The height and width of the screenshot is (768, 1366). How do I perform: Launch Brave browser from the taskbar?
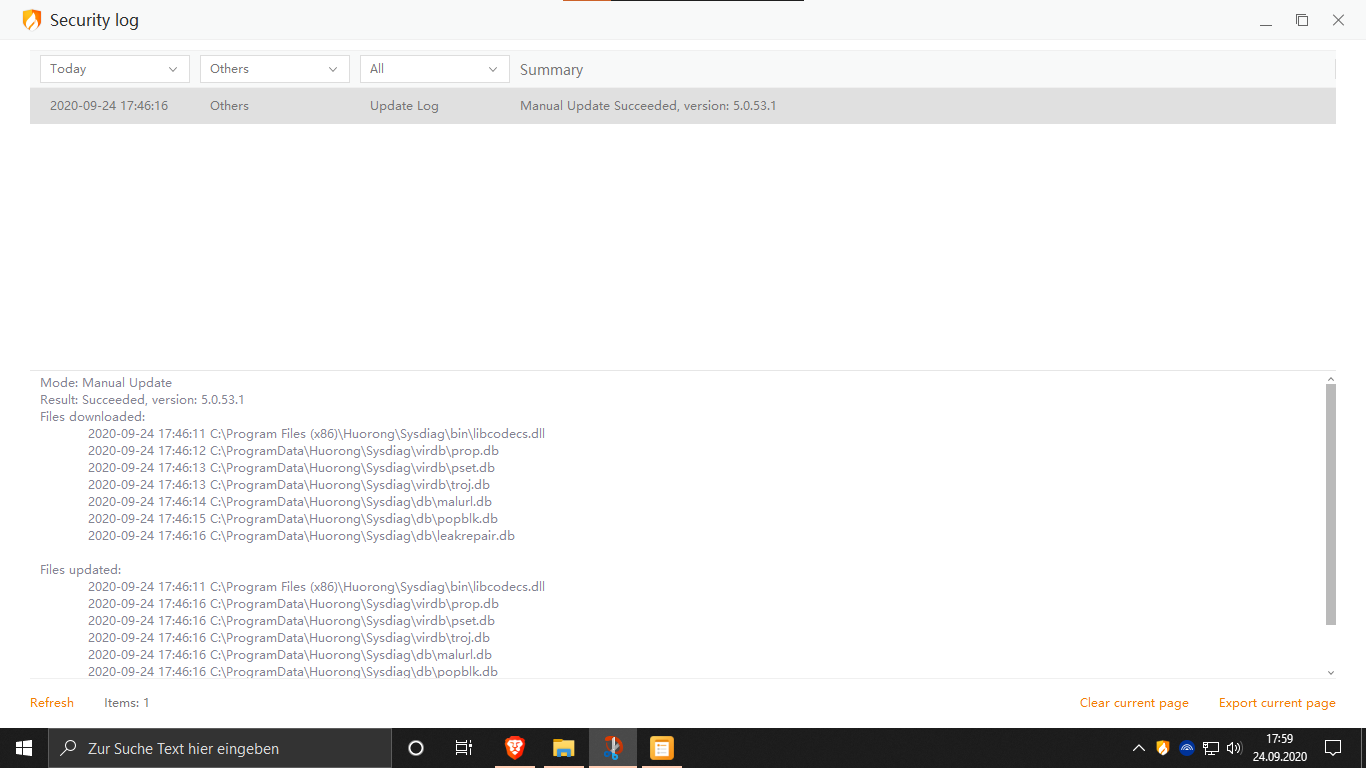(x=515, y=748)
